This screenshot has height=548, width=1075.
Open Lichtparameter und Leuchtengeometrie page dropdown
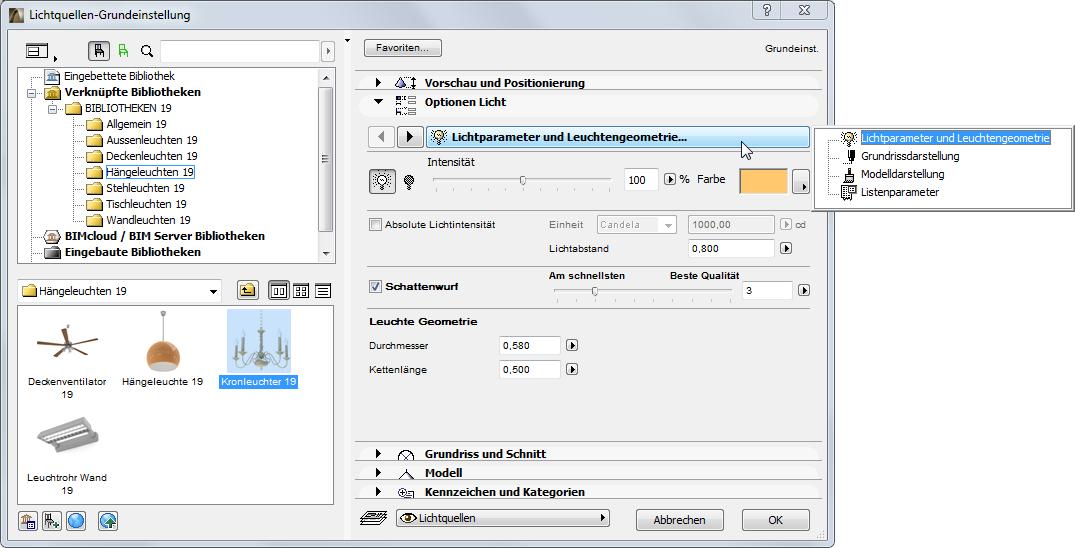click(x=618, y=137)
